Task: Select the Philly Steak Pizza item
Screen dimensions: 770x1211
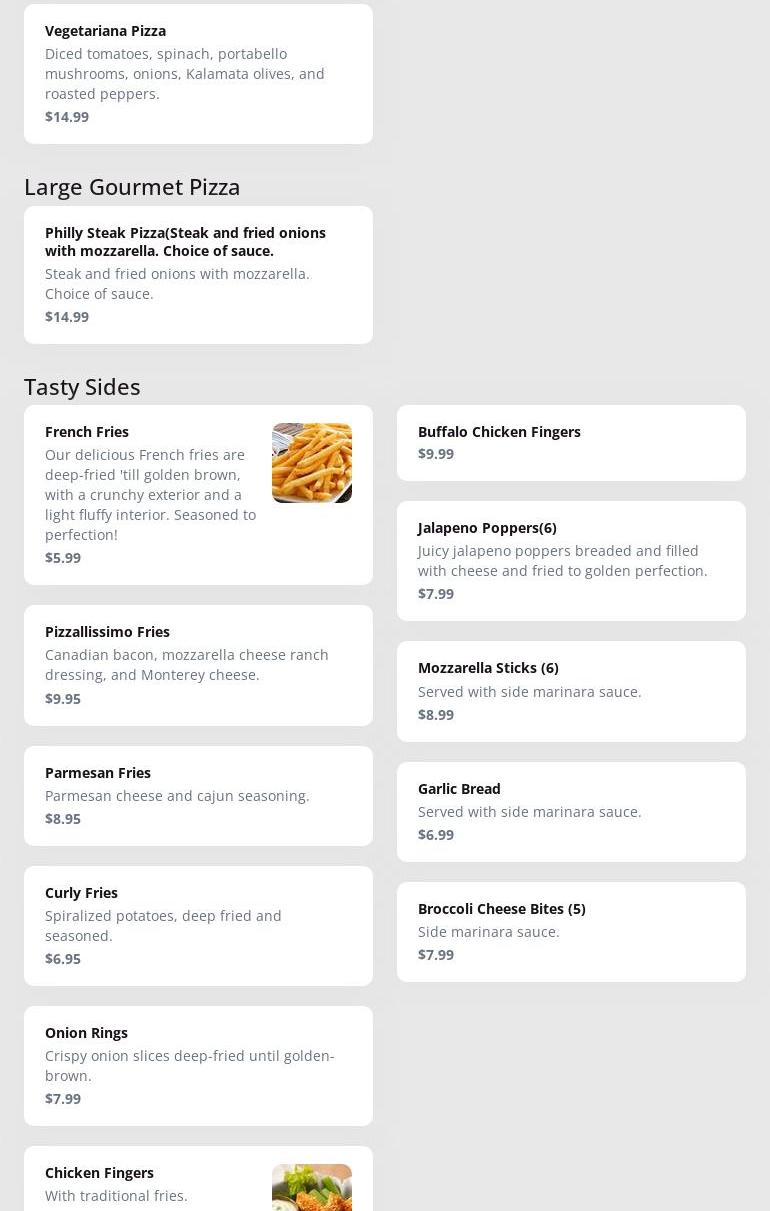Action: coord(198,274)
